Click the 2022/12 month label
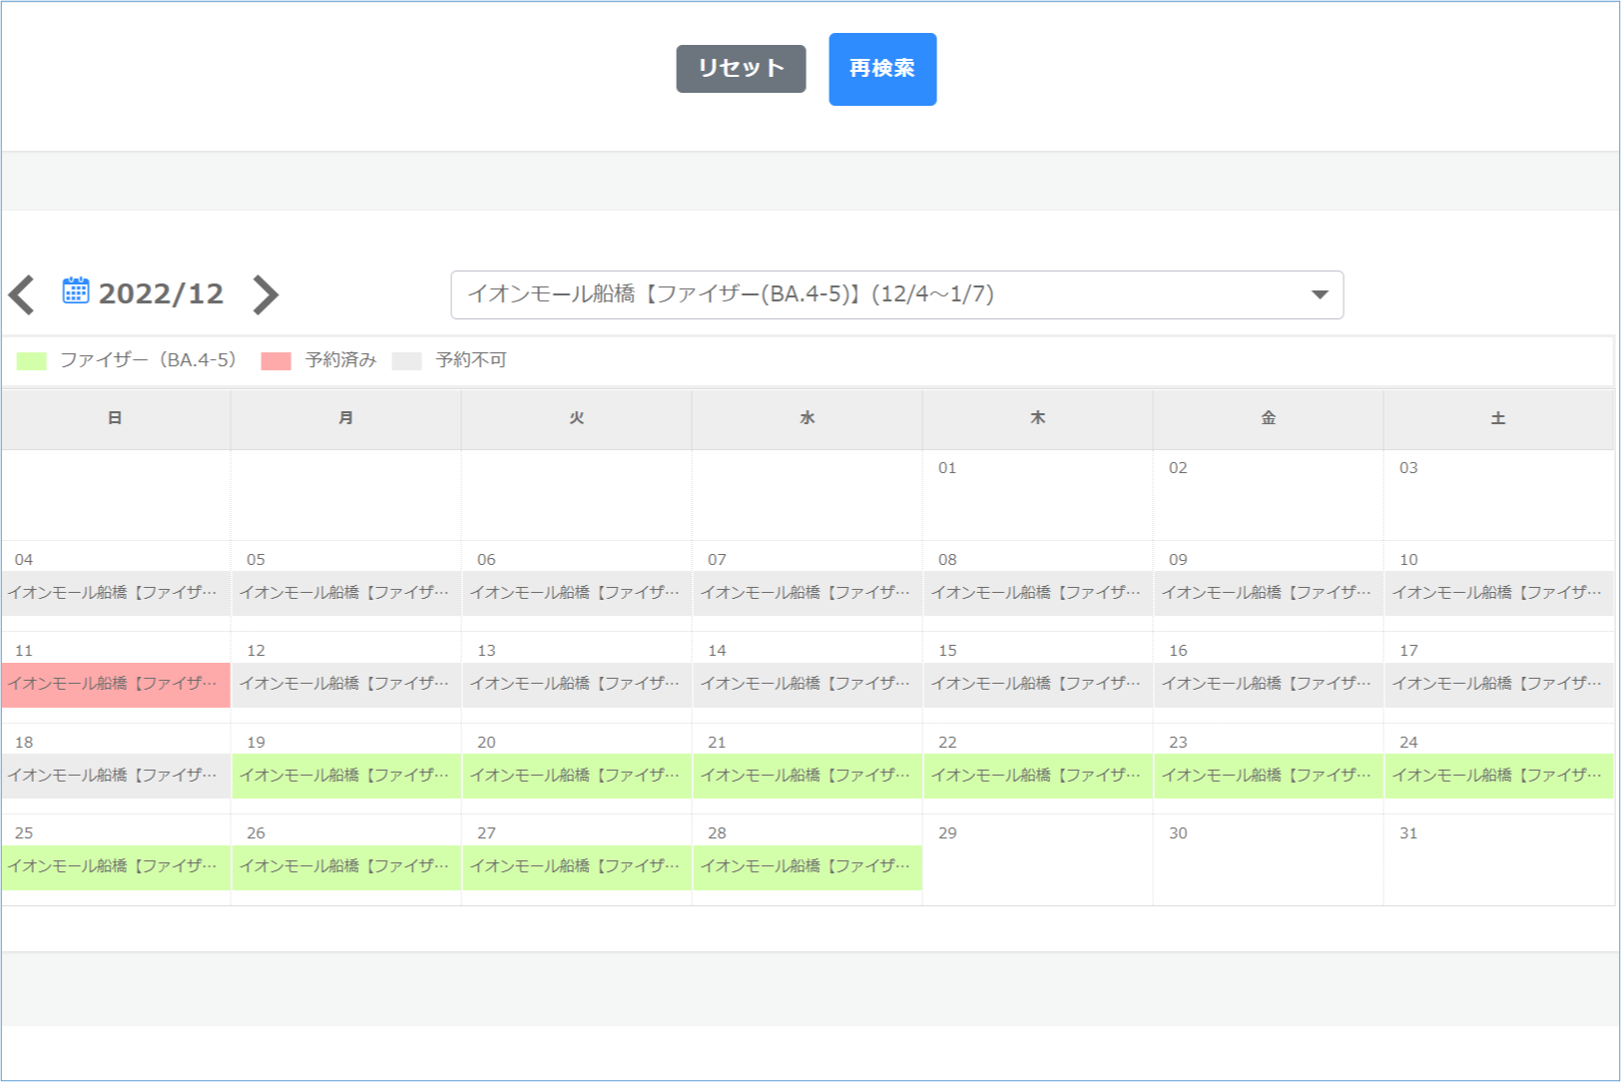Viewport: 1621px width, 1082px height. 161,294
